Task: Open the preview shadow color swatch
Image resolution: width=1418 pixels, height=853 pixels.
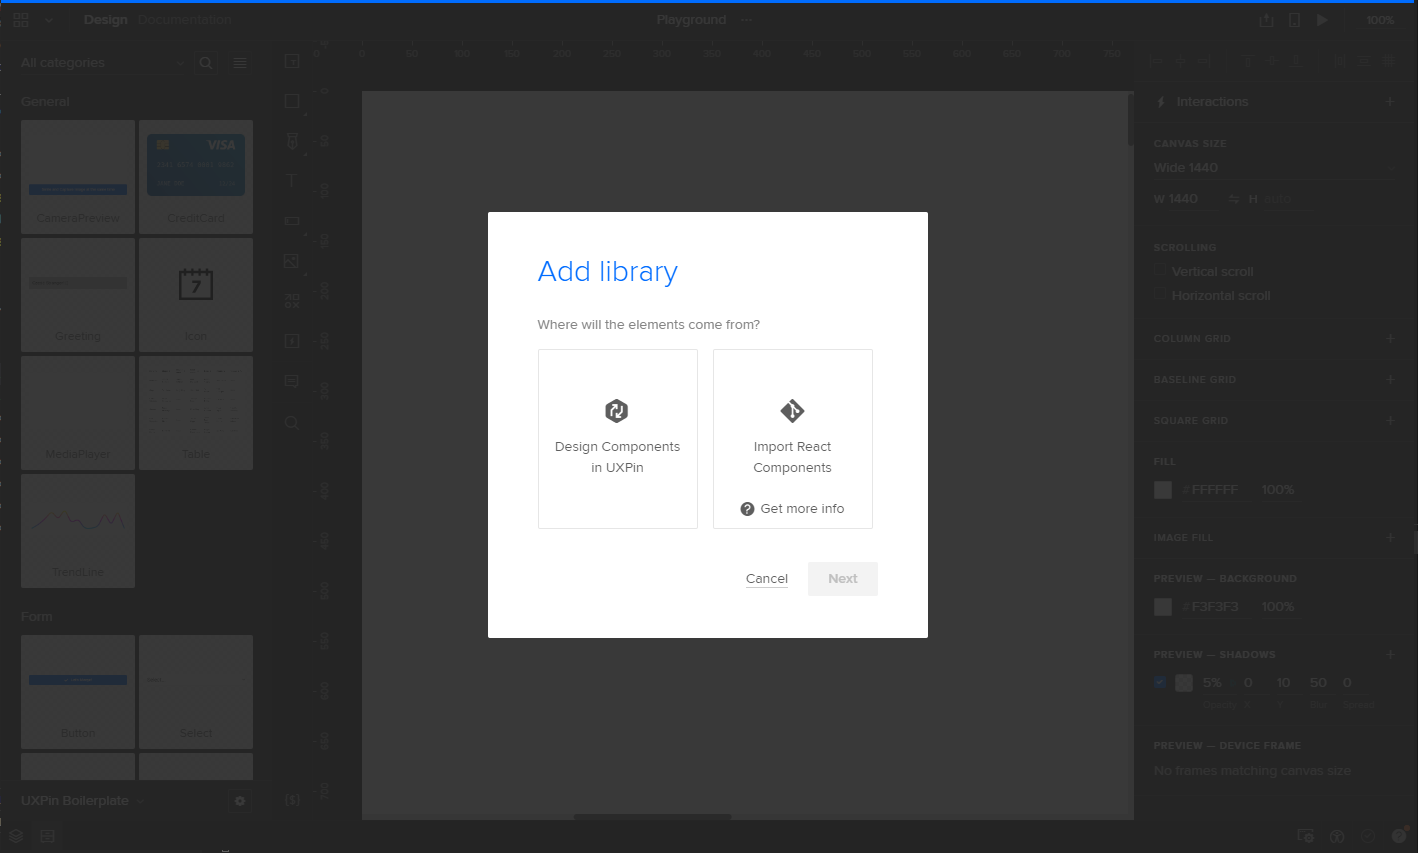Action: point(1184,683)
